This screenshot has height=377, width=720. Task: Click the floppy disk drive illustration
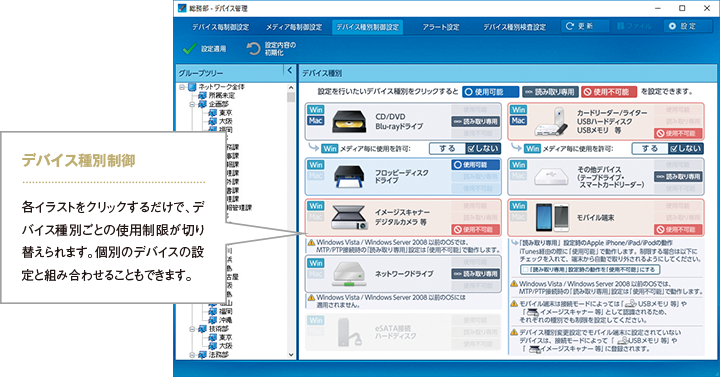coord(349,176)
